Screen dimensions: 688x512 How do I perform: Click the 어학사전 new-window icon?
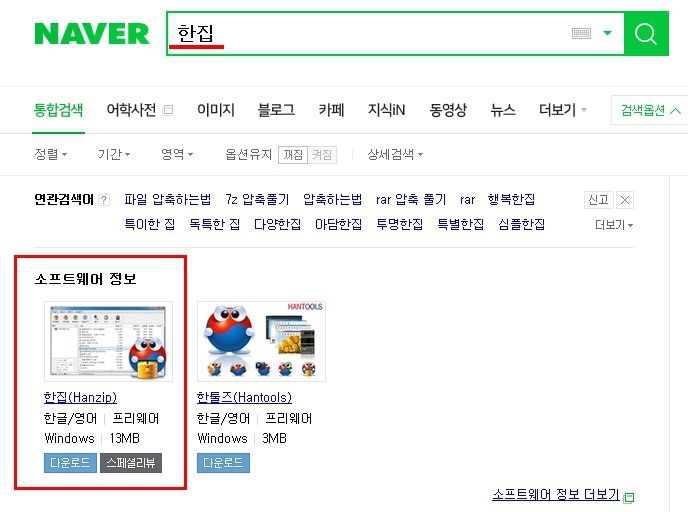point(168,110)
